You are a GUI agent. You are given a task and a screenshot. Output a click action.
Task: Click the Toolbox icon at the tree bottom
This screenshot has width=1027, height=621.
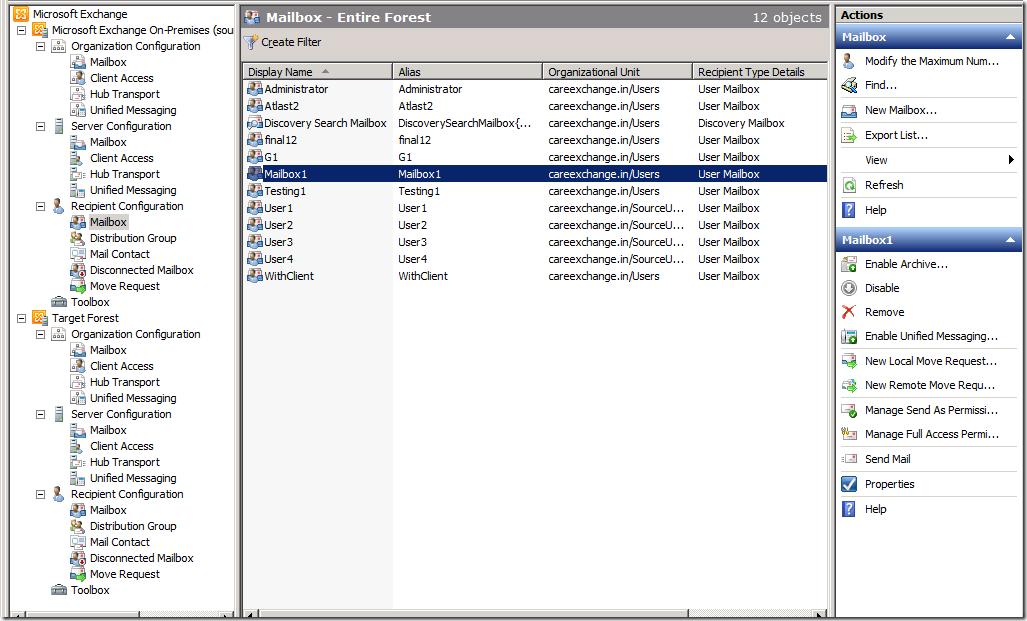pos(59,590)
